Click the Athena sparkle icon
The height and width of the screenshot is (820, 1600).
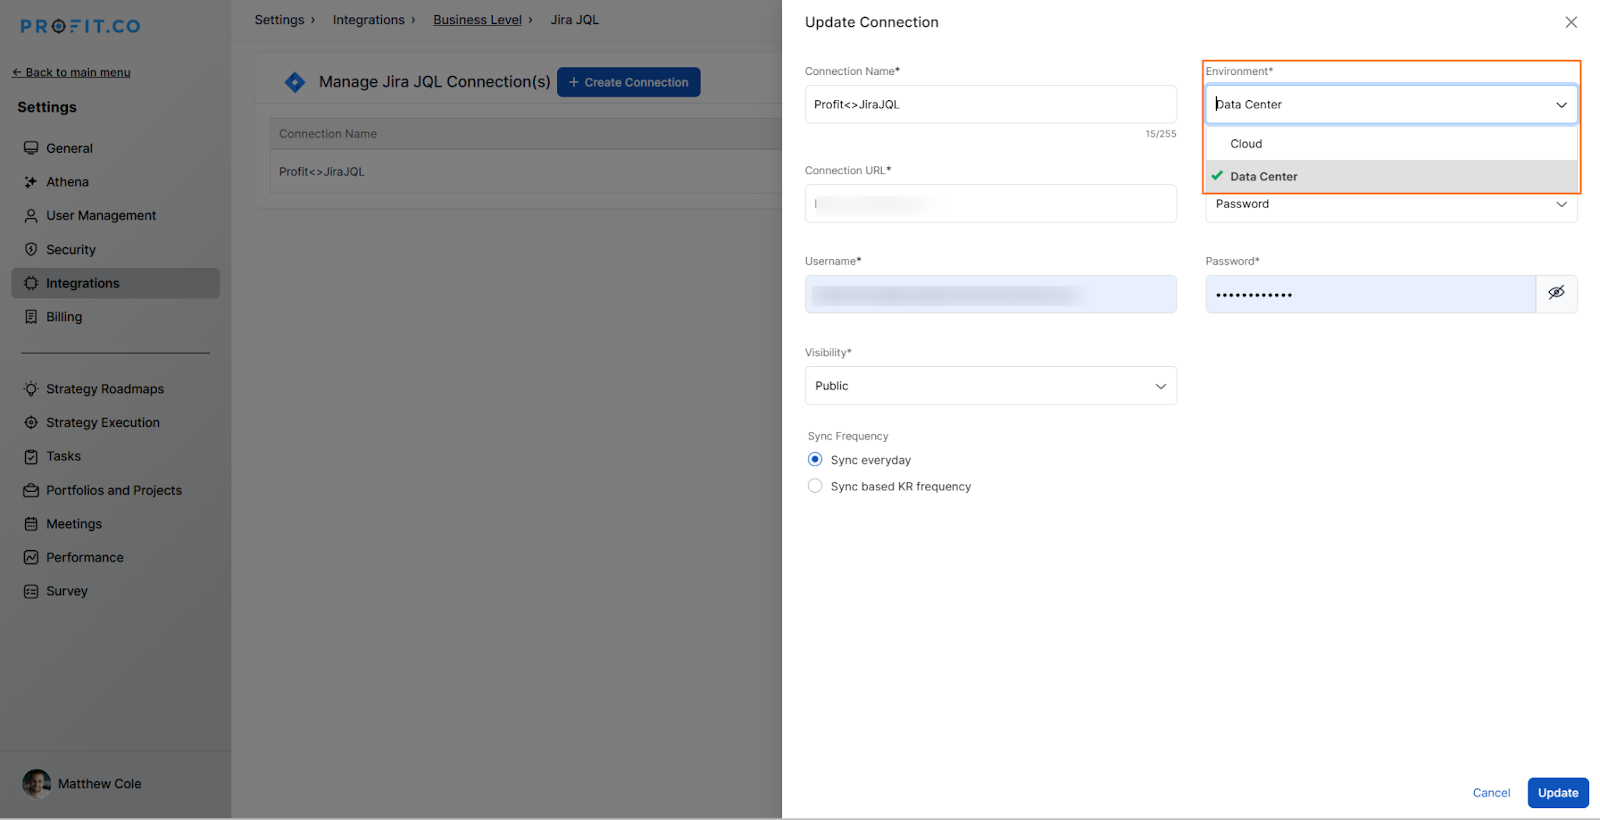[x=31, y=182]
